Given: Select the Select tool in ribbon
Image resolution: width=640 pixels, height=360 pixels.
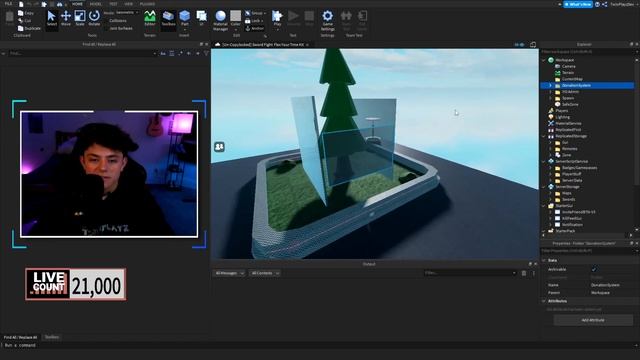Looking at the screenshot, I should [x=51, y=19].
